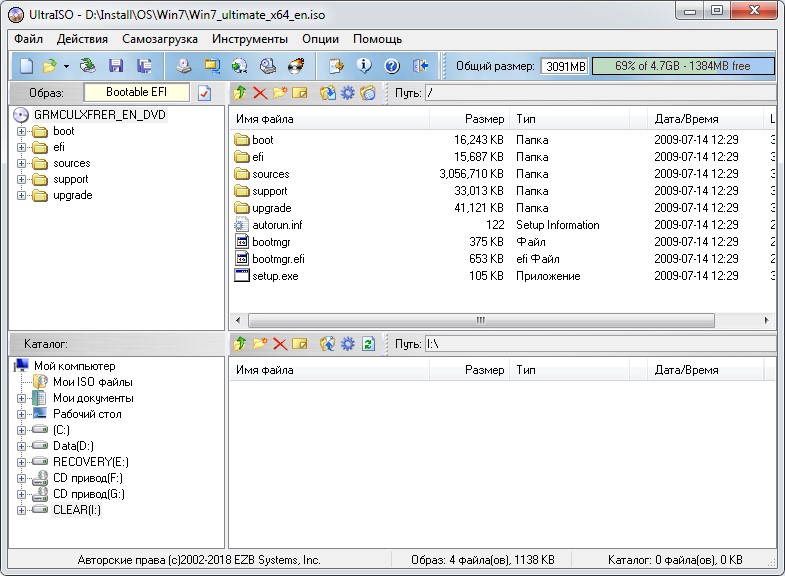The width and height of the screenshot is (785, 576).
Task: Select setup.exe in the file list
Action: click(275, 276)
